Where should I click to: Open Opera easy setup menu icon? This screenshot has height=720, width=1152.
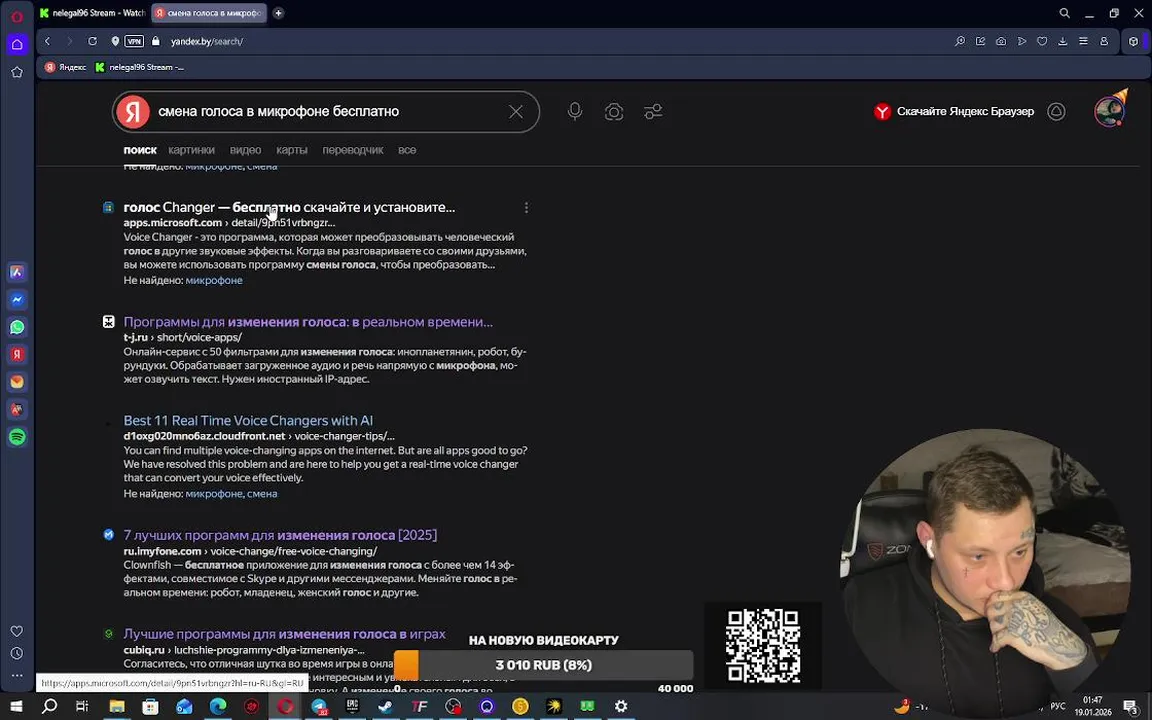point(1083,42)
